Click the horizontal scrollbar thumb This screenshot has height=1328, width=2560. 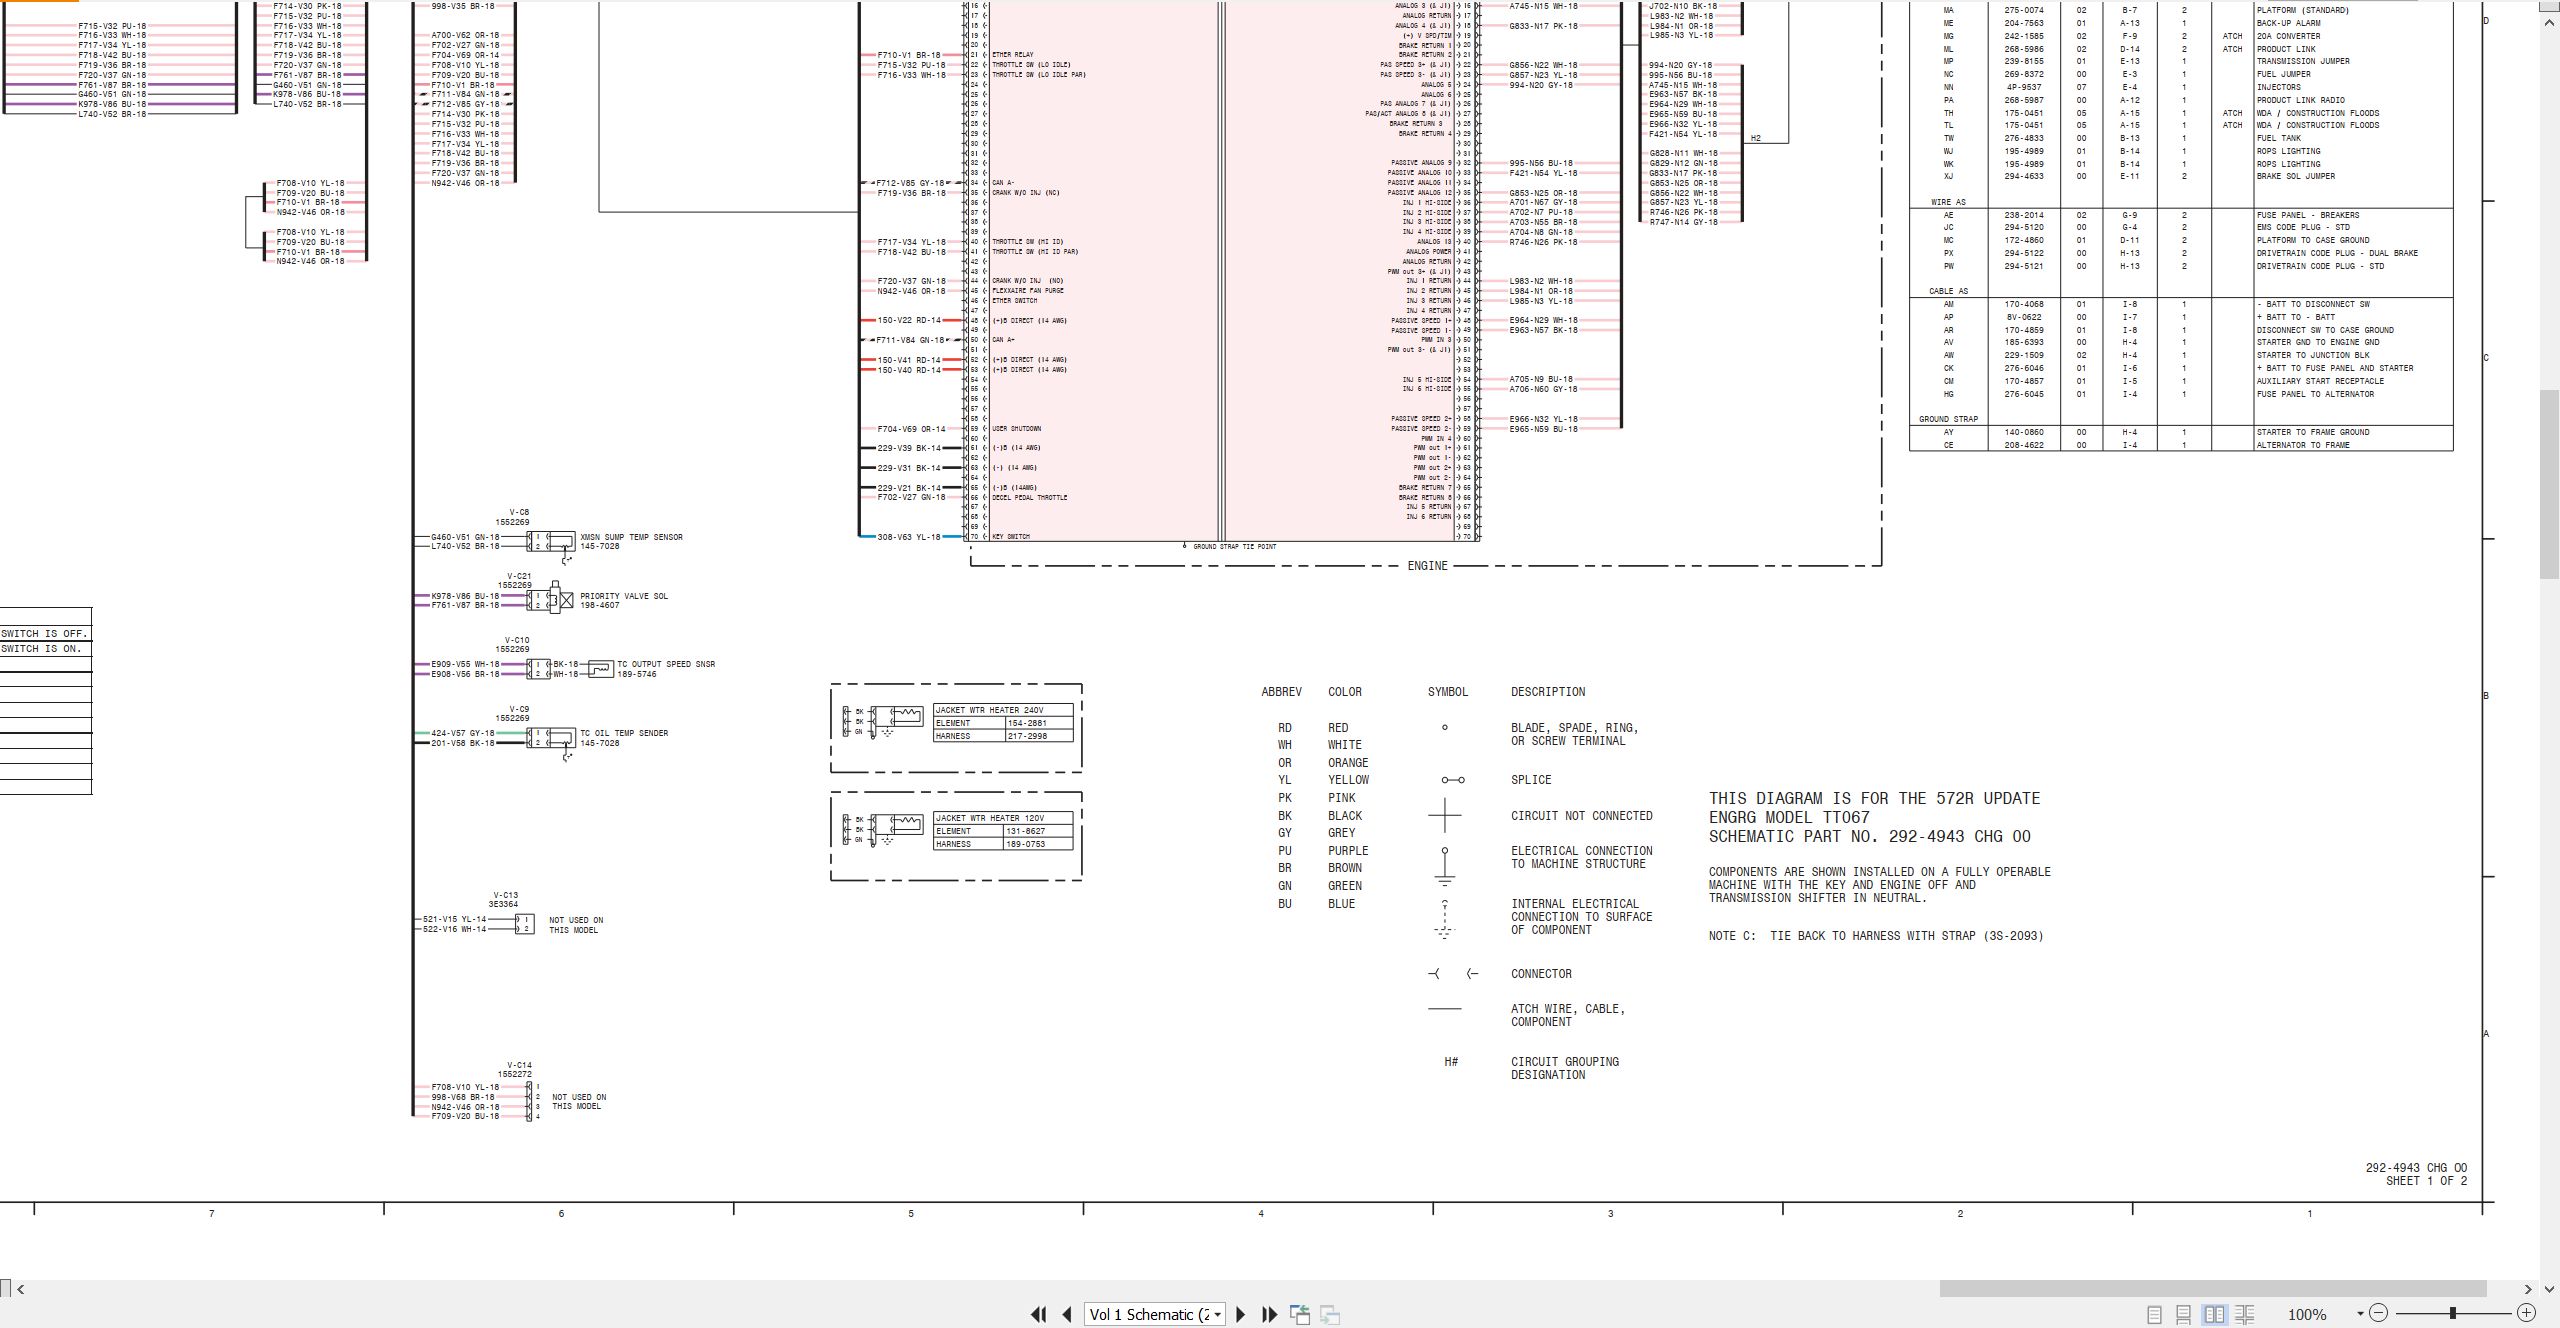[2213, 1289]
